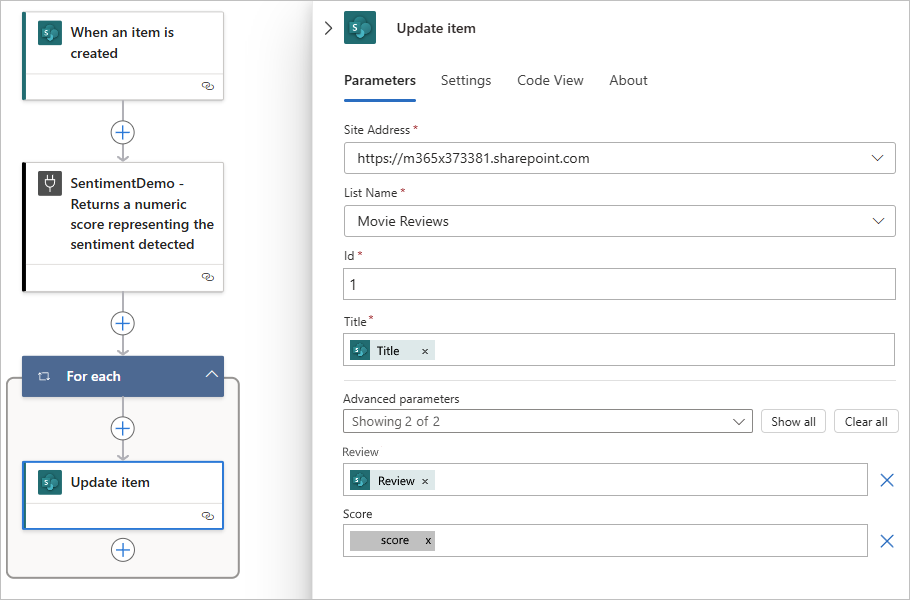Expand the Advanced parameters dropdown
Viewport: 910px width, 600px height.
739,421
